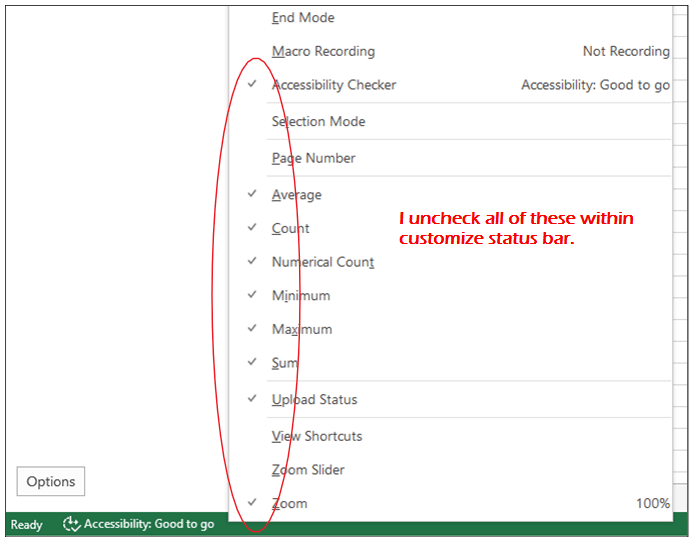Click the Options button
This screenshot has width=693, height=542.
click(x=51, y=481)
